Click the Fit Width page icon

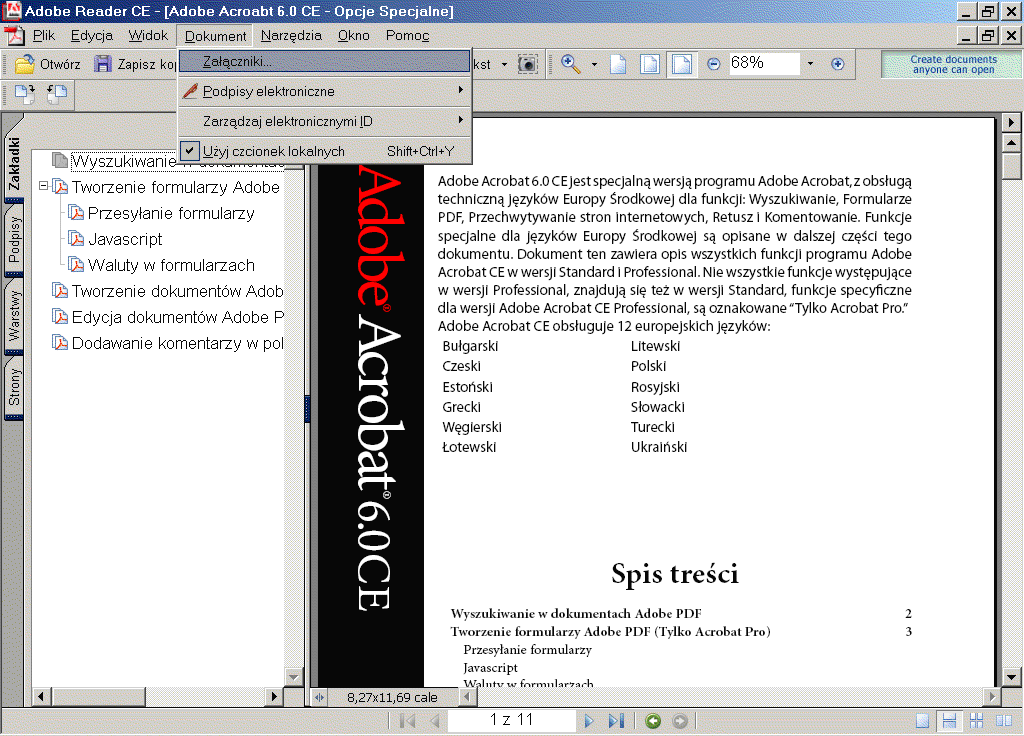[682, 63]
